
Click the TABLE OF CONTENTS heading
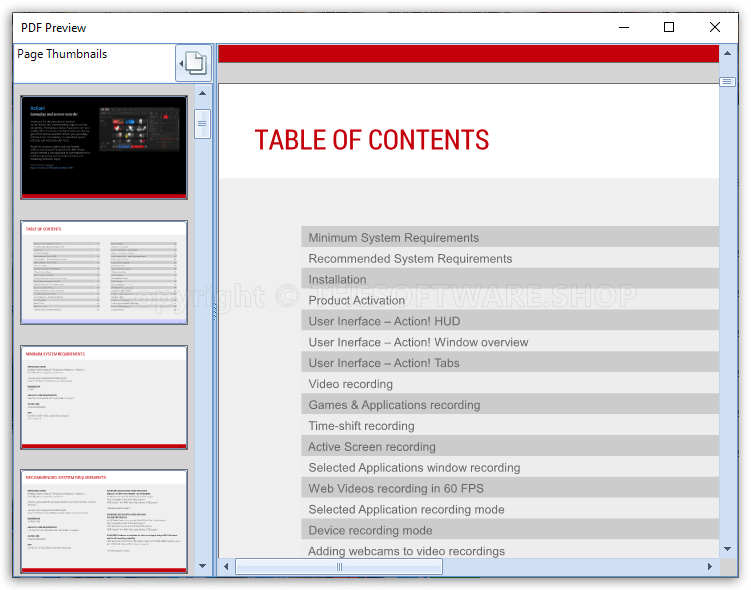tap(372, 140)
